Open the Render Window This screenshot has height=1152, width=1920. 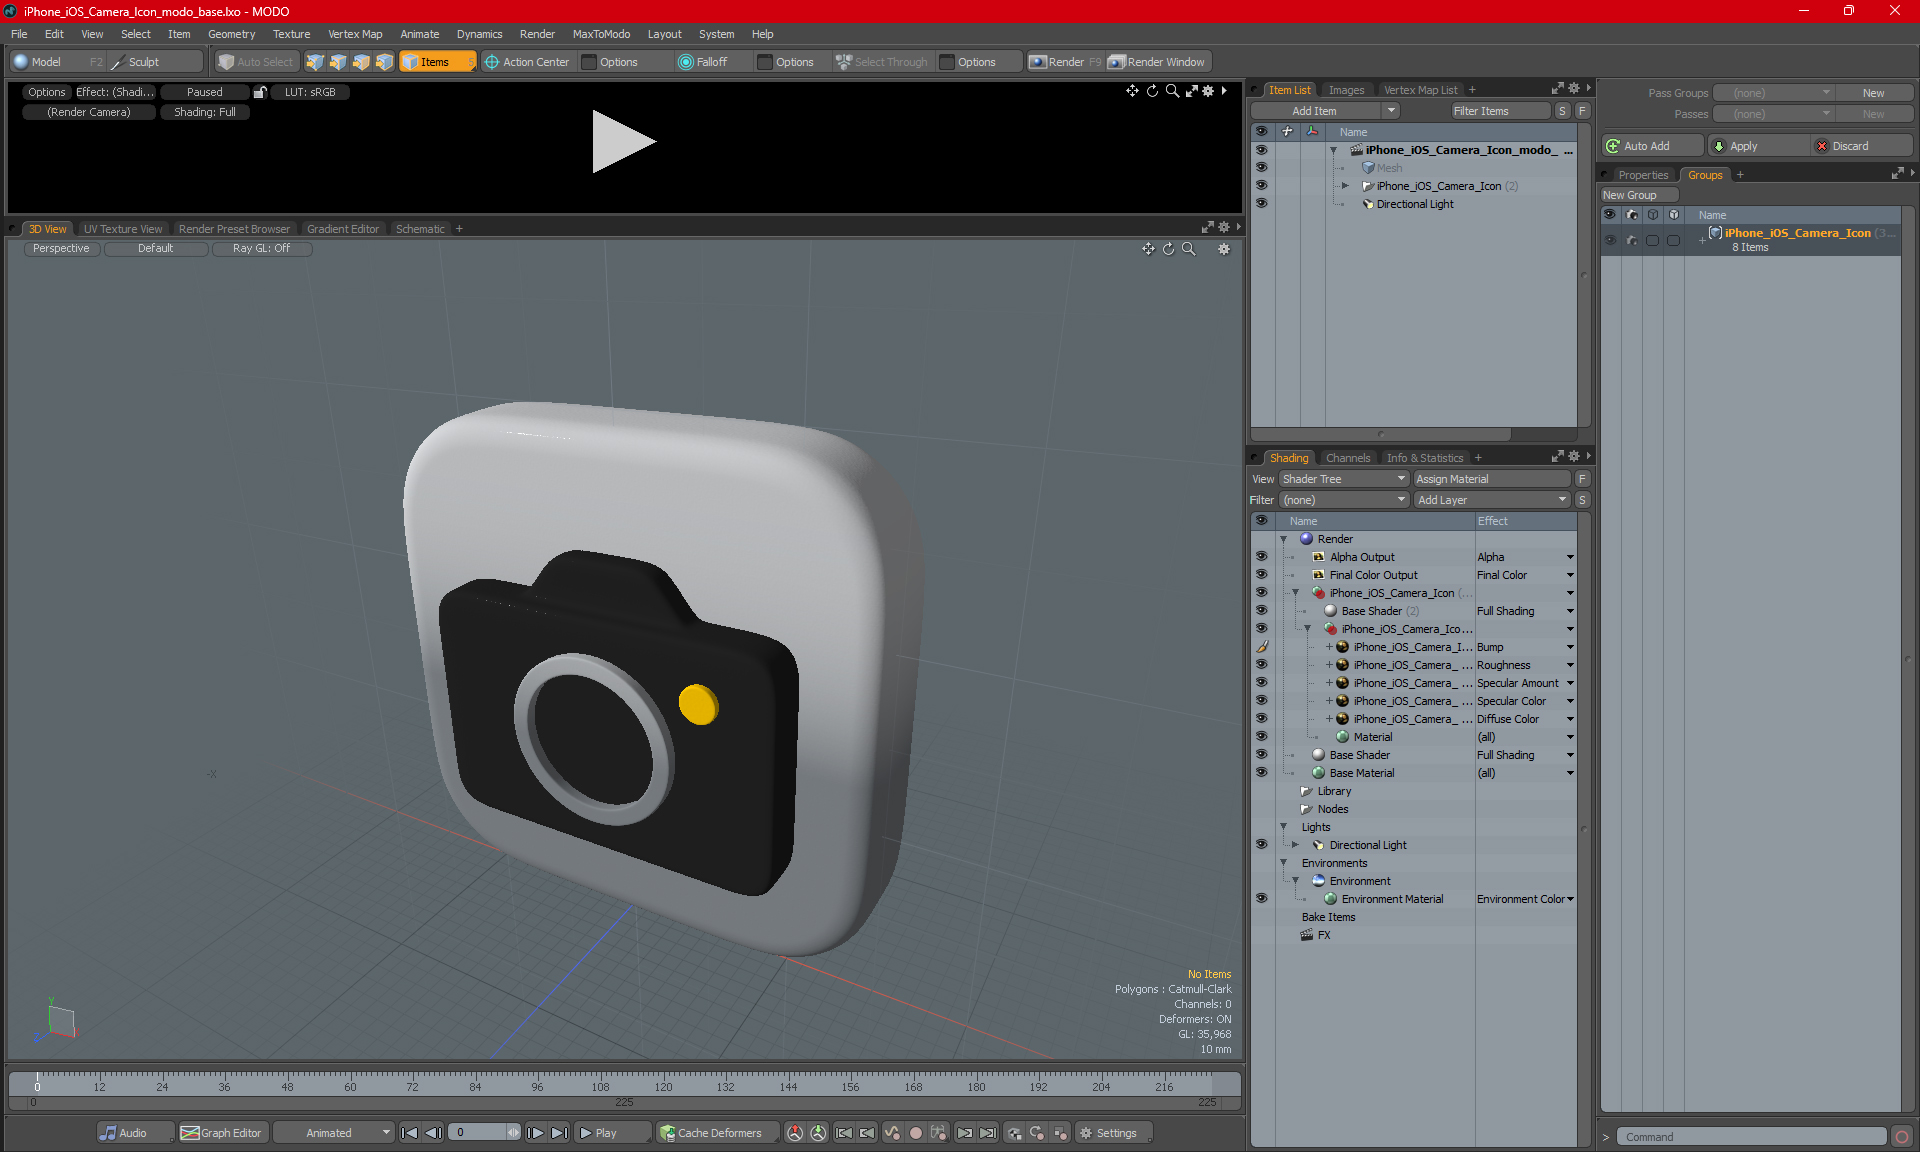pos(1158,62)
